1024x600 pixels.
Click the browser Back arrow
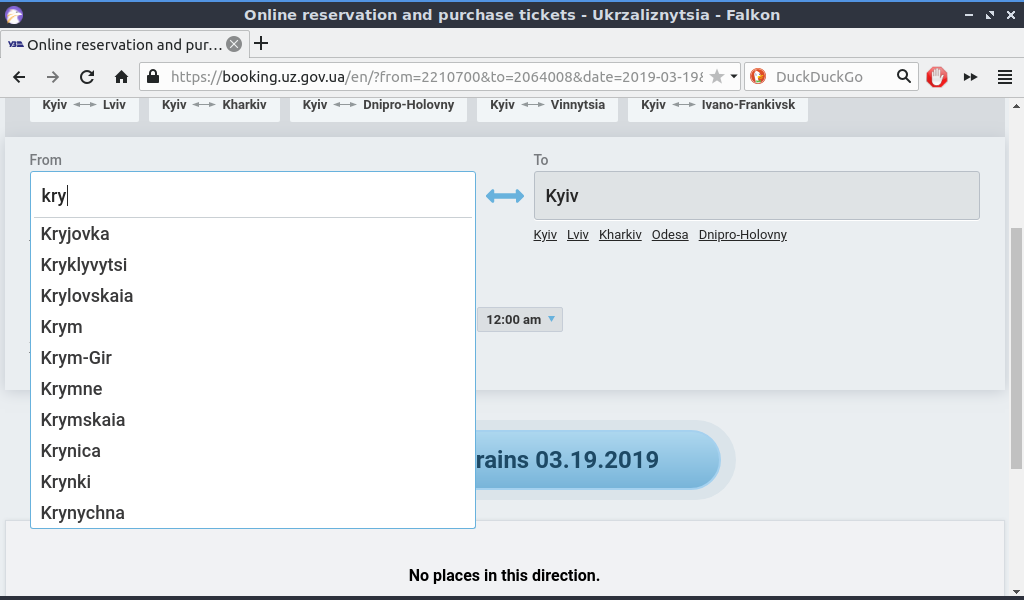pyautogui.click(x=19, y=77)
